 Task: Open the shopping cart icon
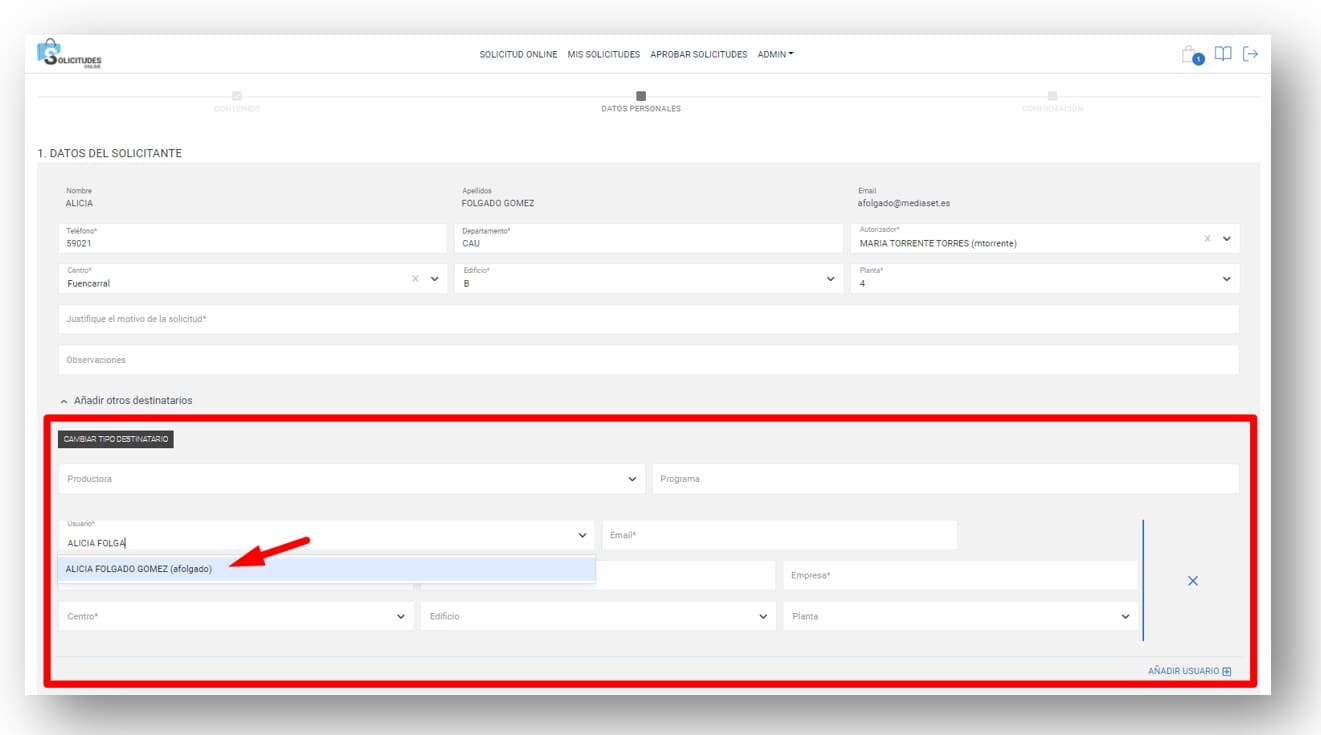click(x=1190, y=55)
